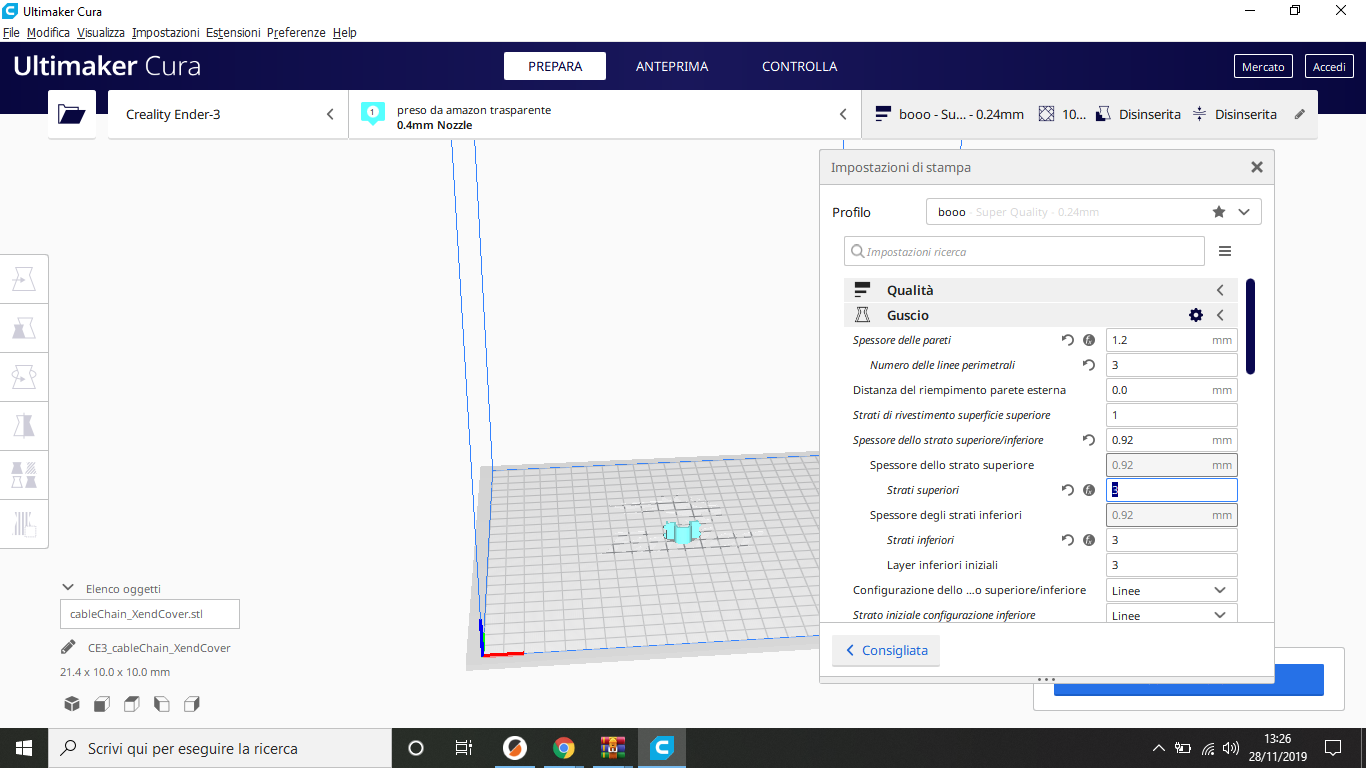Viewport: 1366px width, 768px height.
Task: Reset Strati inferiori value
Action: coord(1068,540)
